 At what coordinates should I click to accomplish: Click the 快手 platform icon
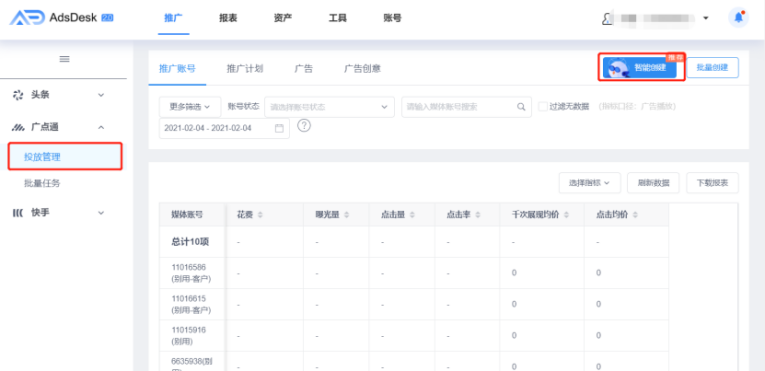pyautogui.click(x=18, y=212)
